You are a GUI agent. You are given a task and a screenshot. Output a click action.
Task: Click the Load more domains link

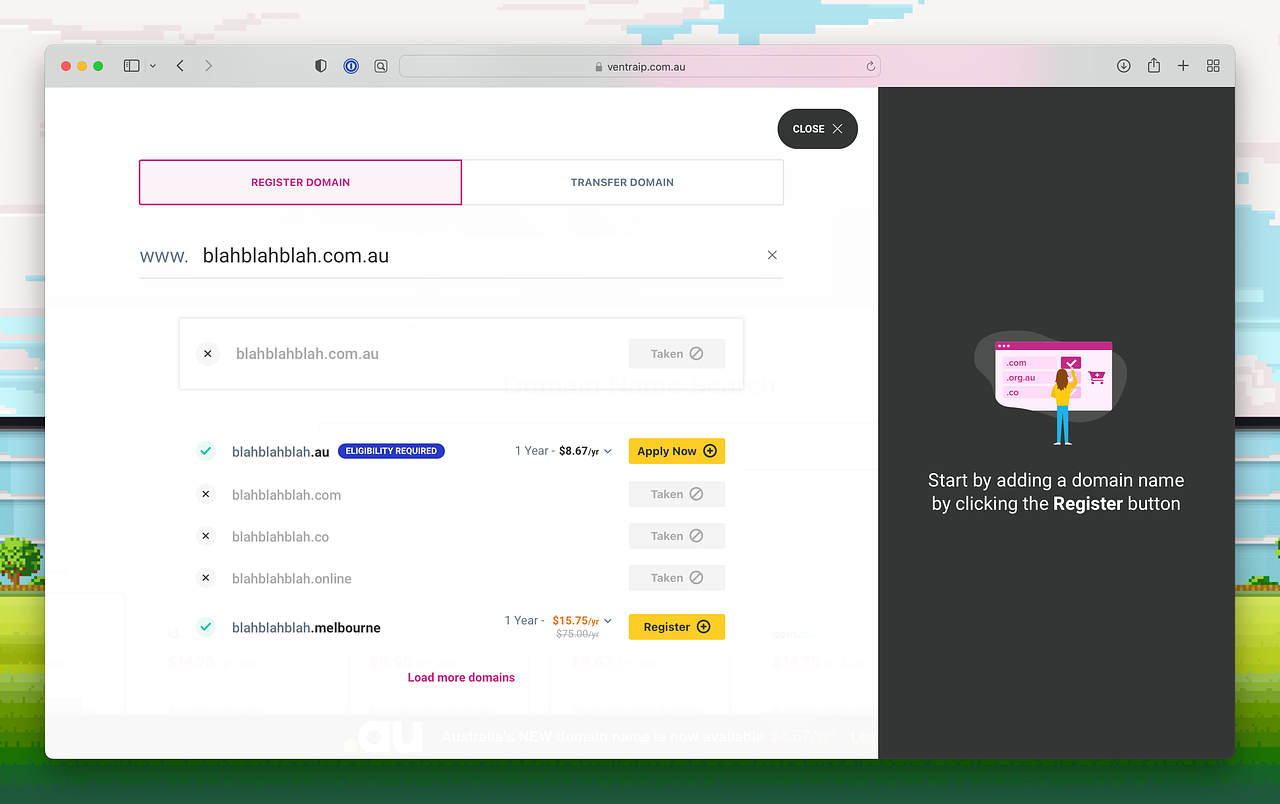(461, 677)
